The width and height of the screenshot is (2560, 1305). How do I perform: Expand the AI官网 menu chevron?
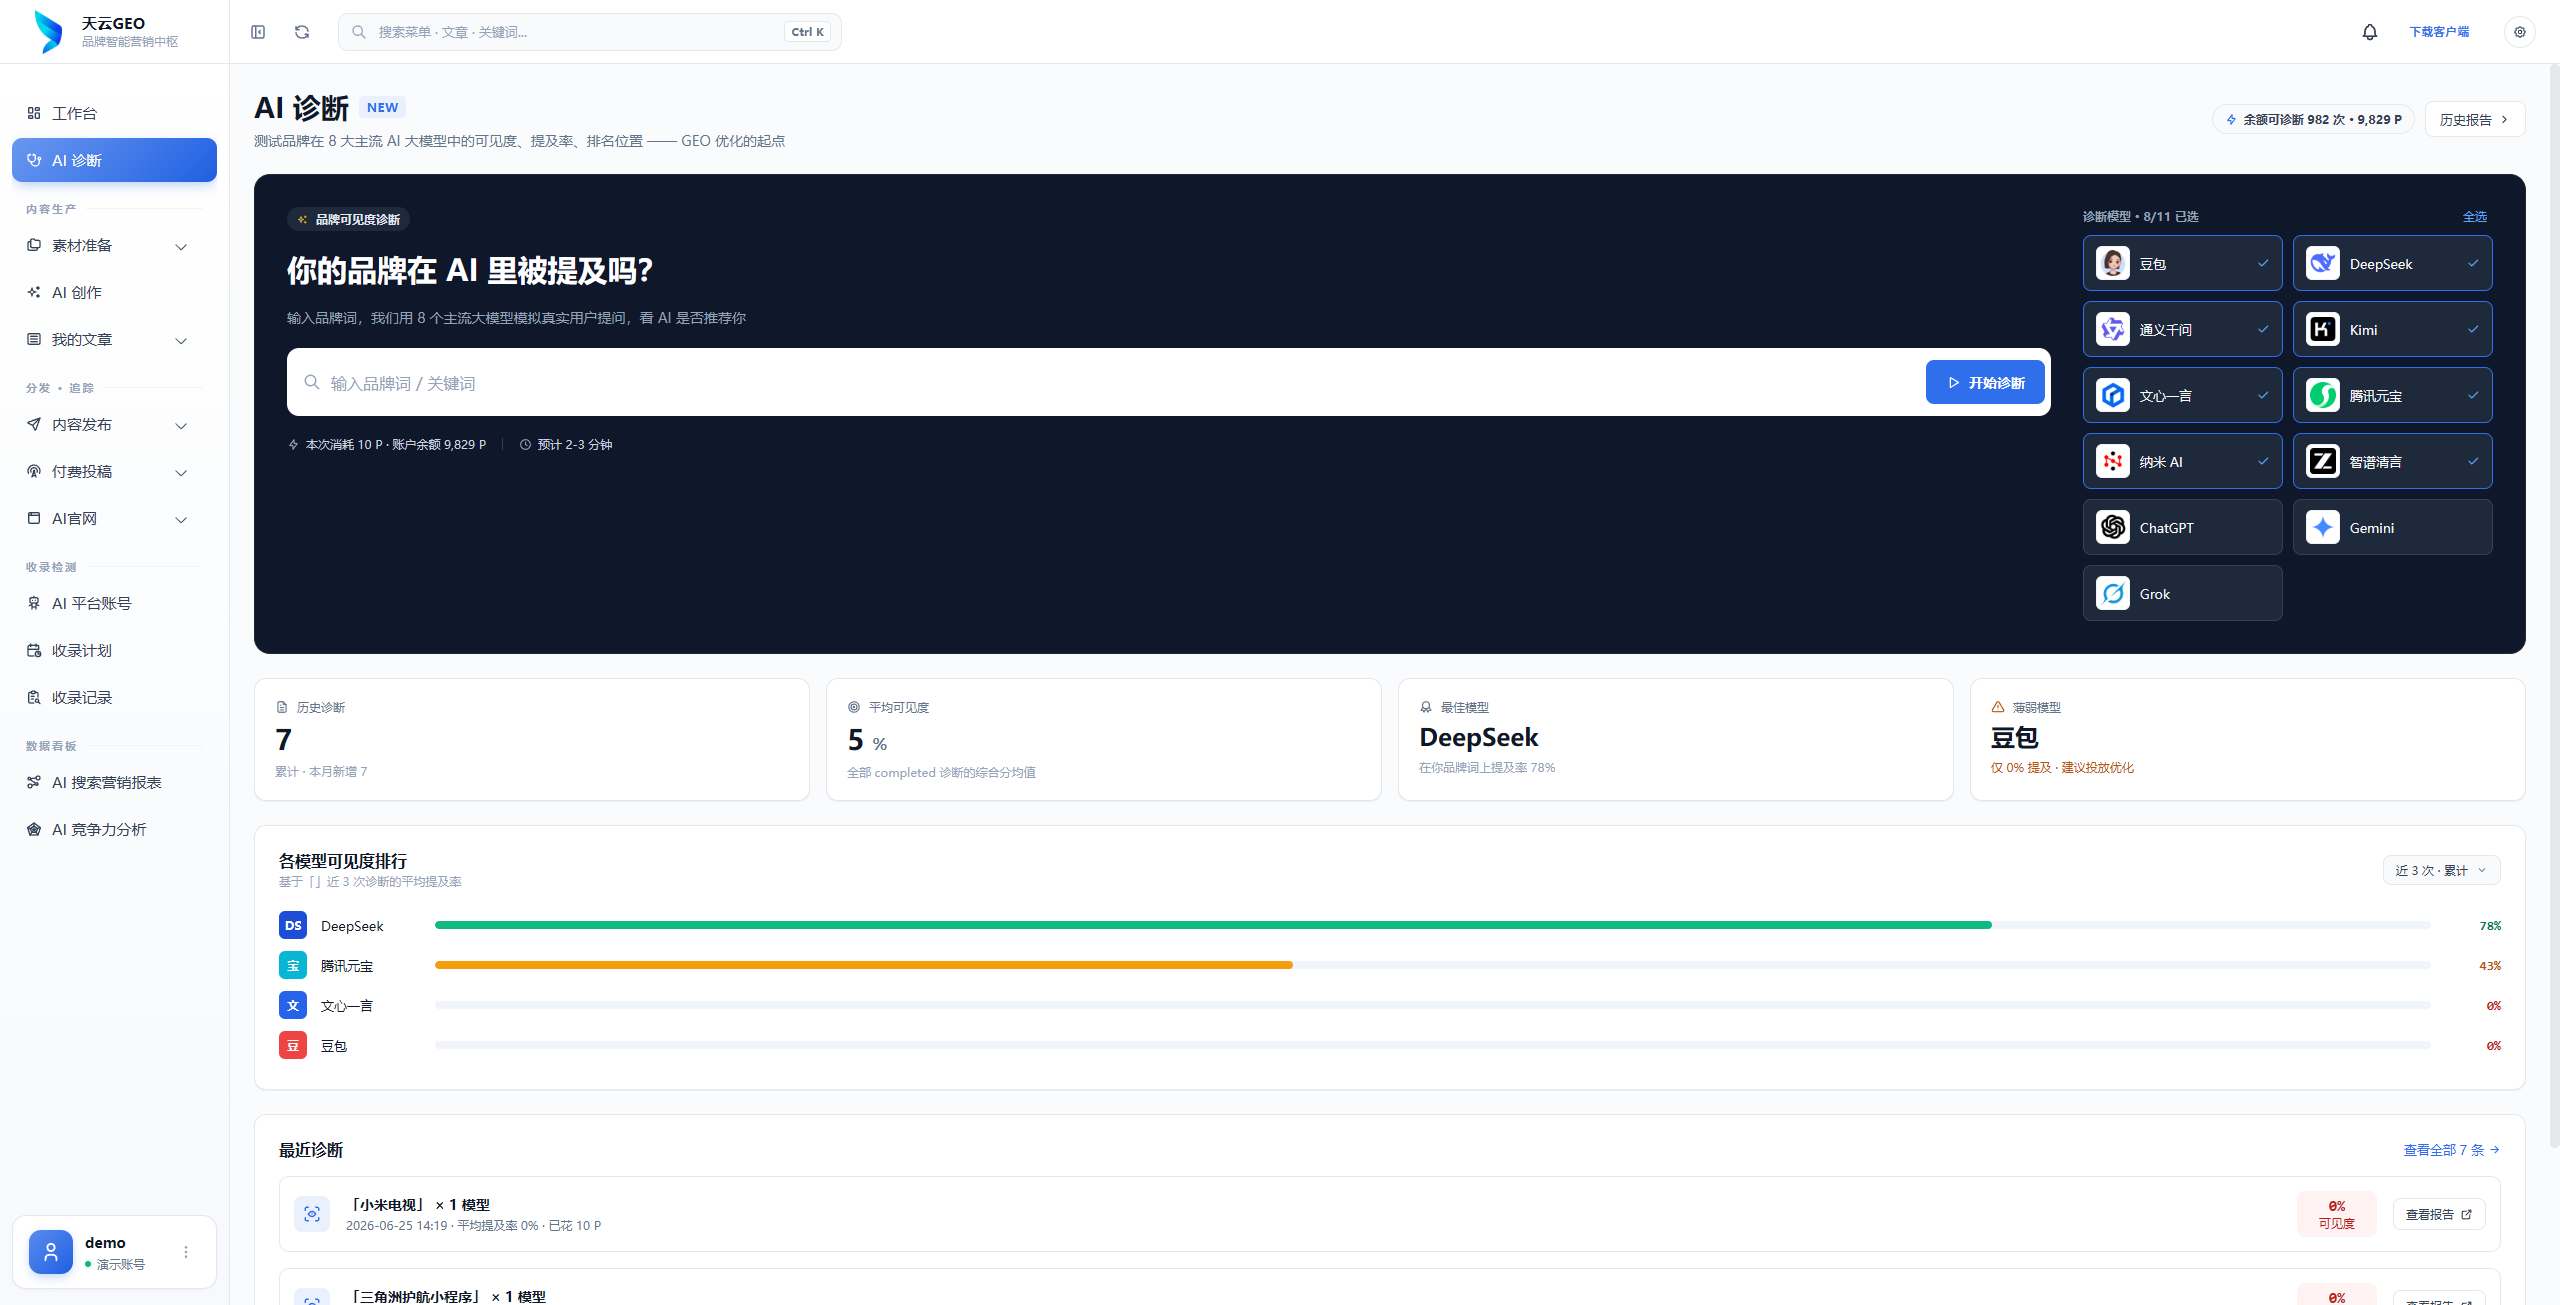pyautogui.click(x=181, y=520)
